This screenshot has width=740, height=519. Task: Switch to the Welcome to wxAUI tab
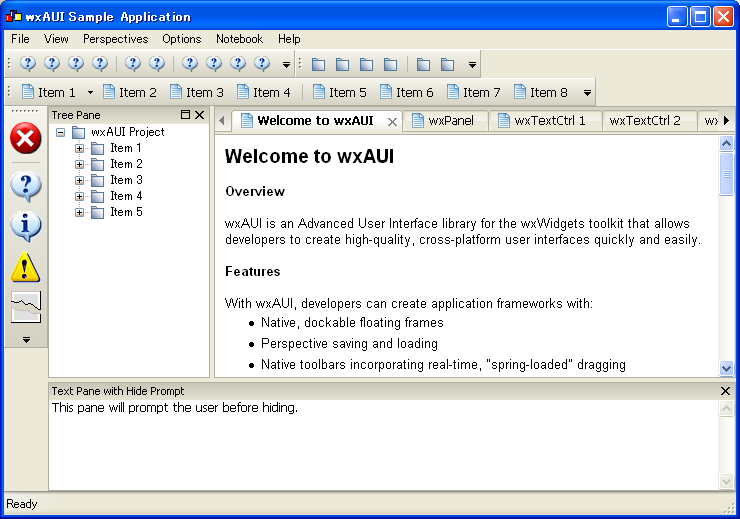pos(315,121)
